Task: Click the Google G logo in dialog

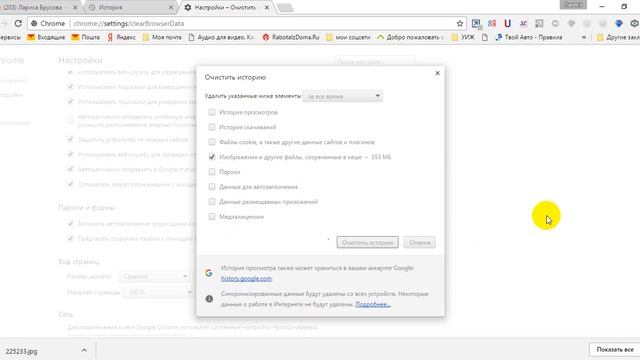Action: (209, 273)
